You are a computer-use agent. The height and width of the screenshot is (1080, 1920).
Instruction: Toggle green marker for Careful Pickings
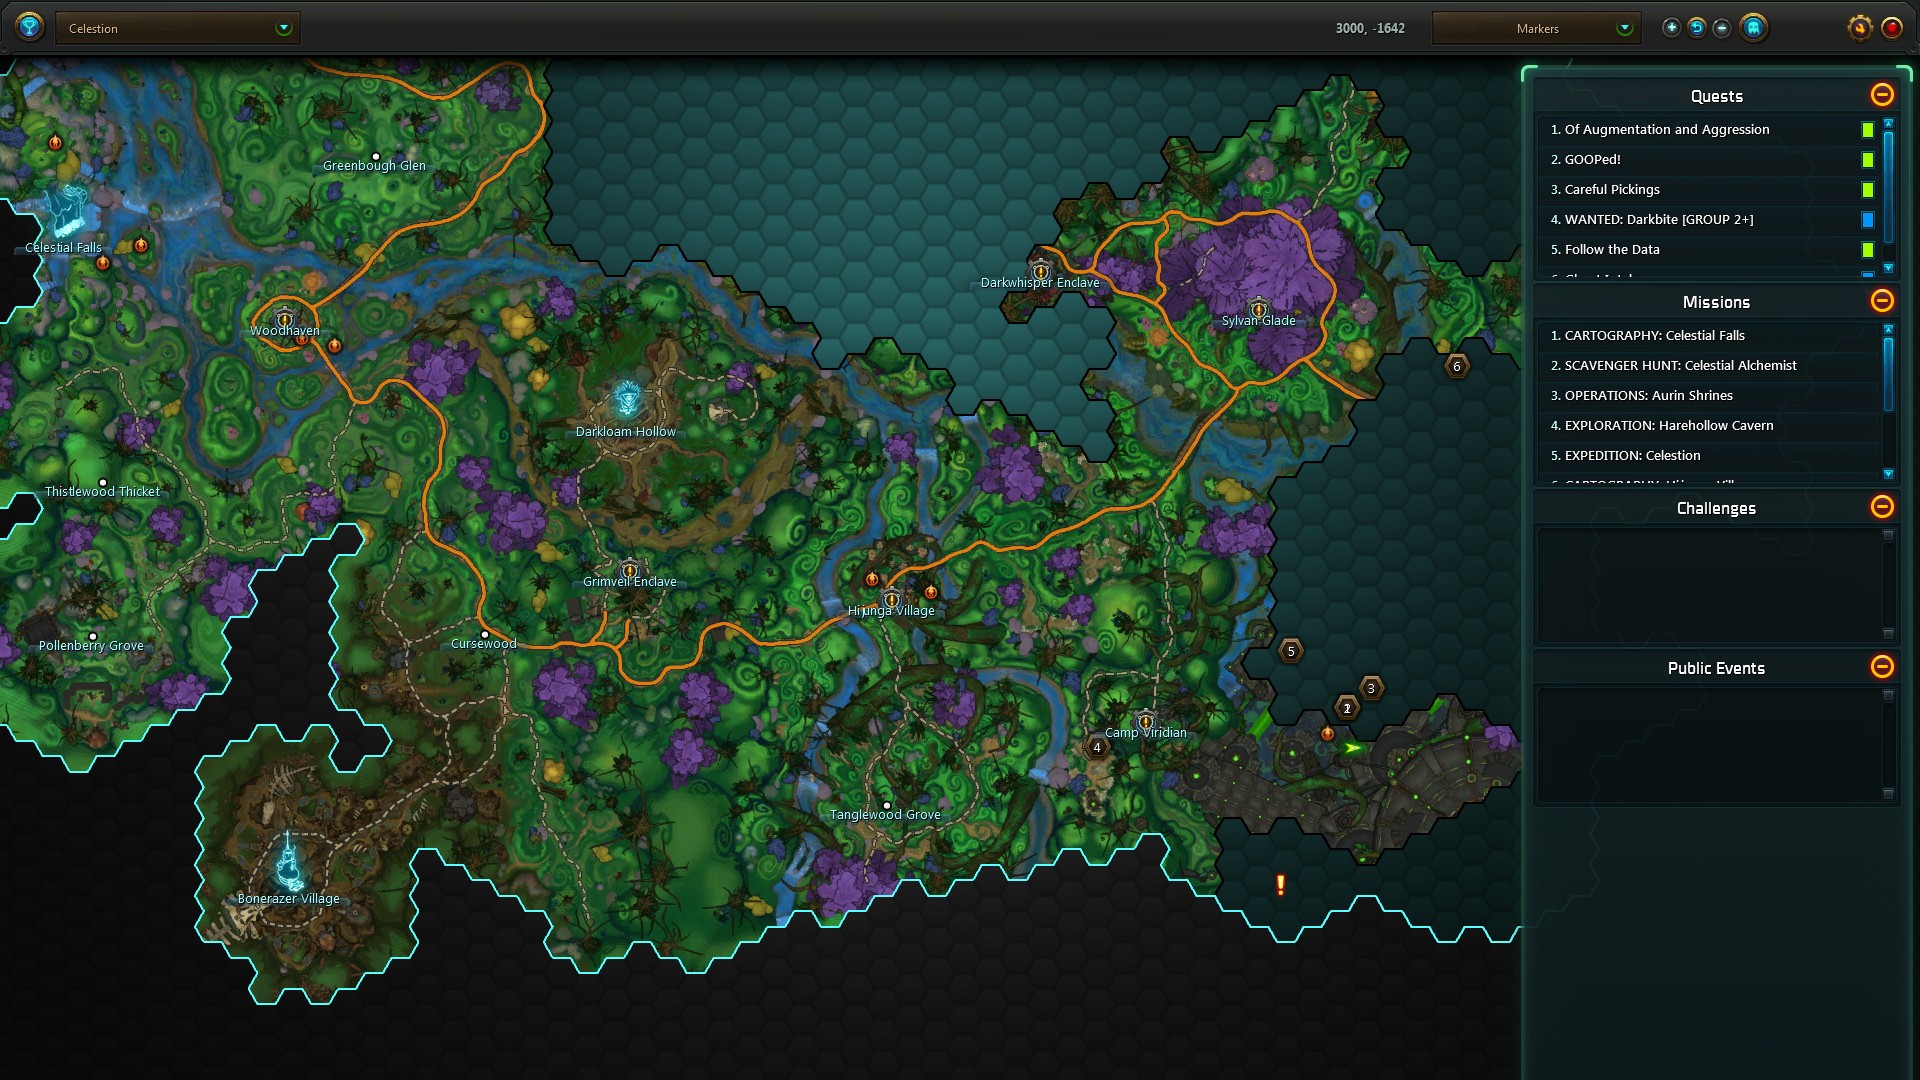1867,190
